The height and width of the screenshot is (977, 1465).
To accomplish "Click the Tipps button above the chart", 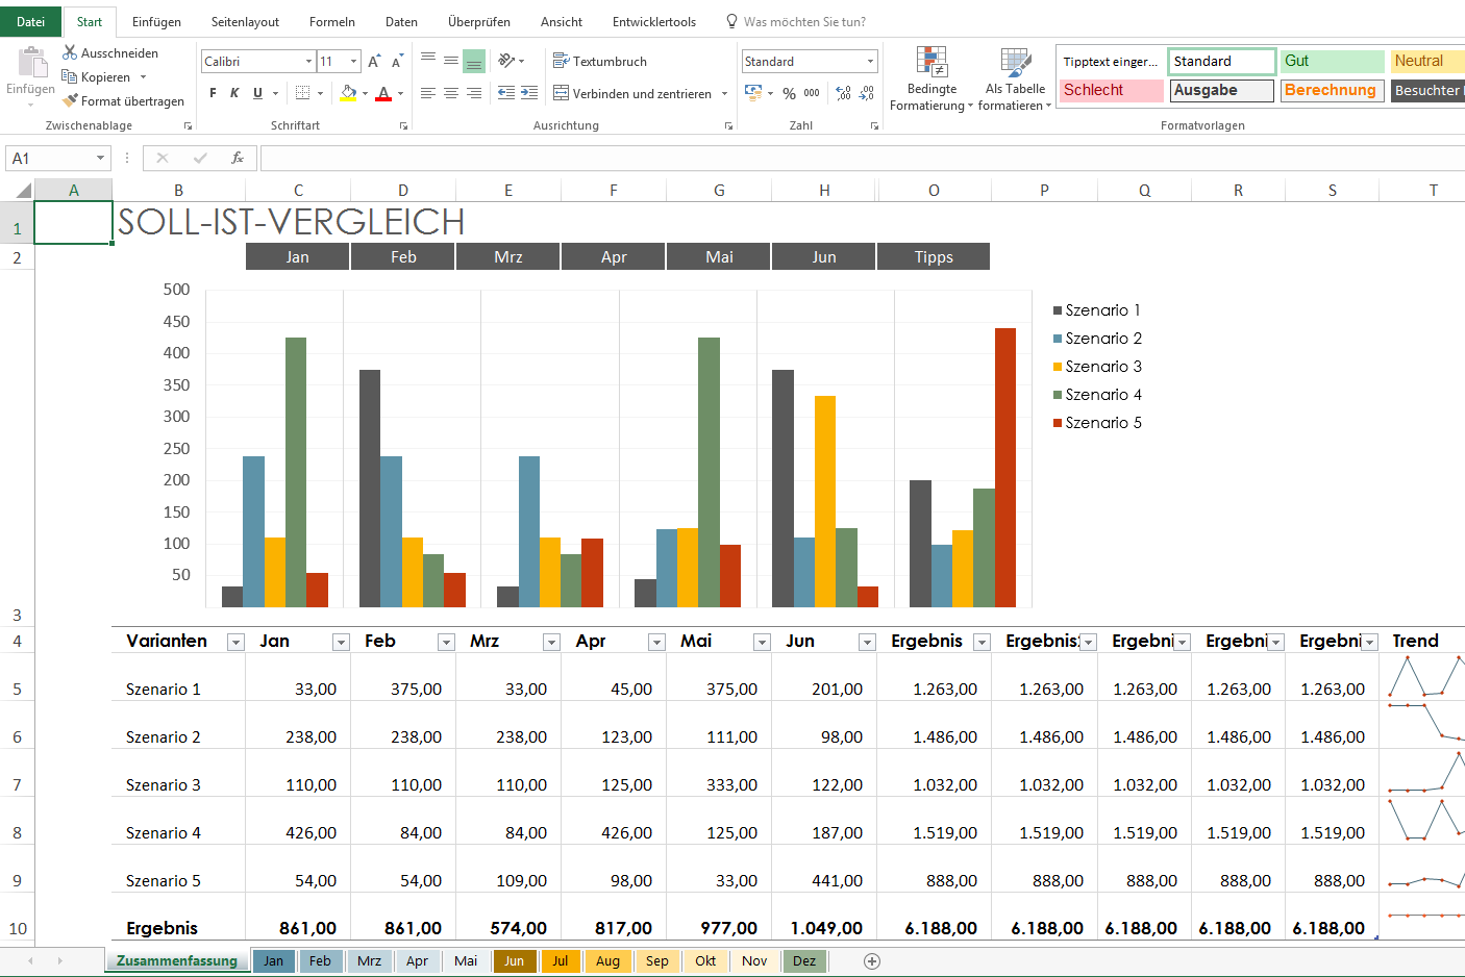I will point(933,257).
